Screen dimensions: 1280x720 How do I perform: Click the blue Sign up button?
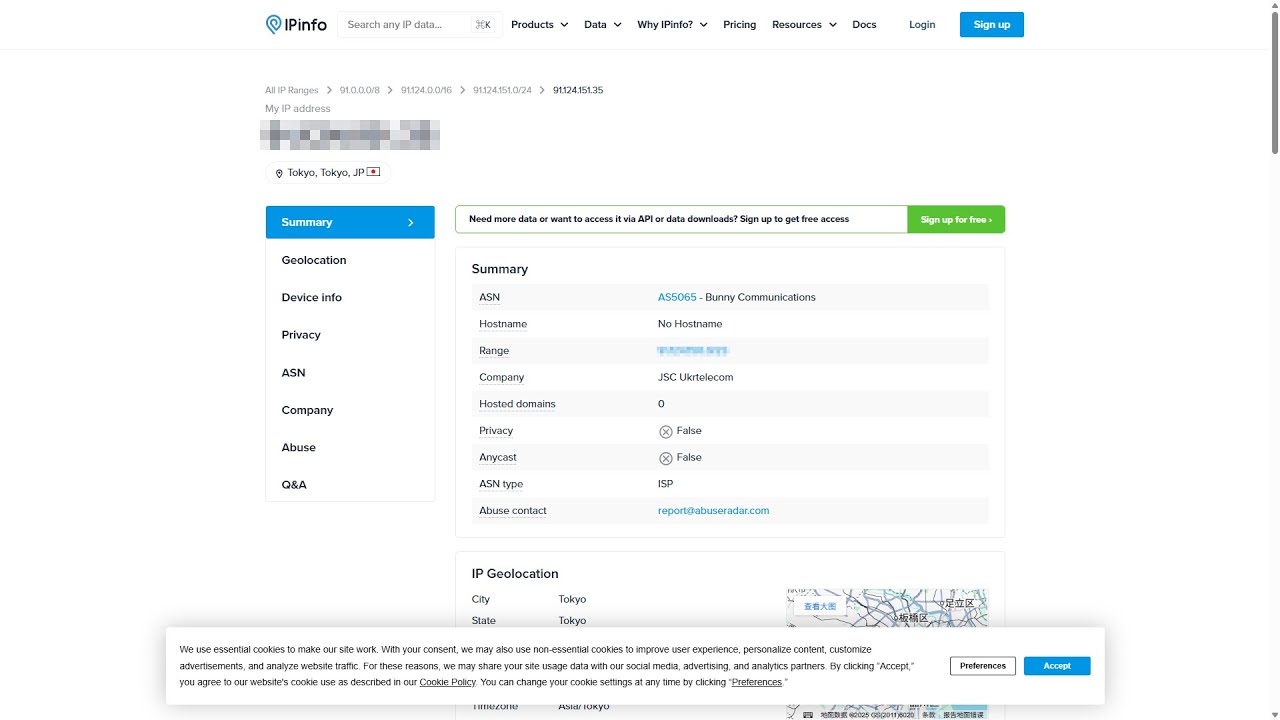pos(992,25)
